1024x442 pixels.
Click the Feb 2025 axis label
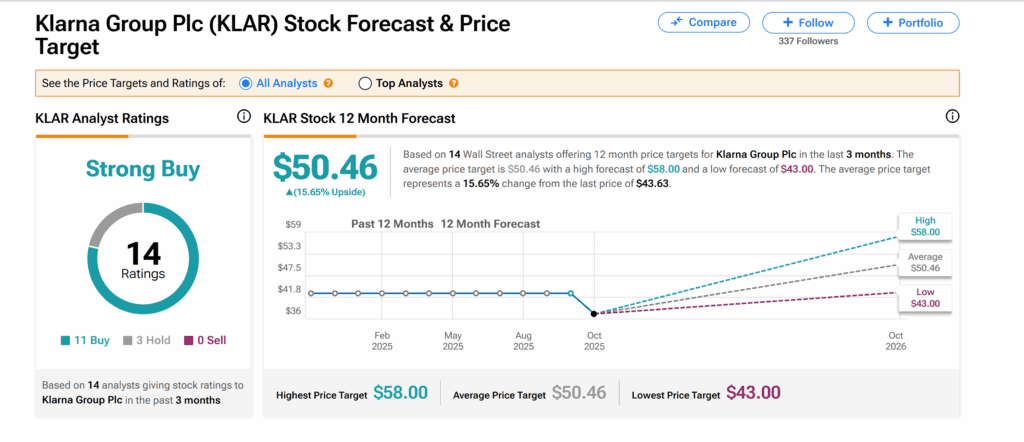382,341
